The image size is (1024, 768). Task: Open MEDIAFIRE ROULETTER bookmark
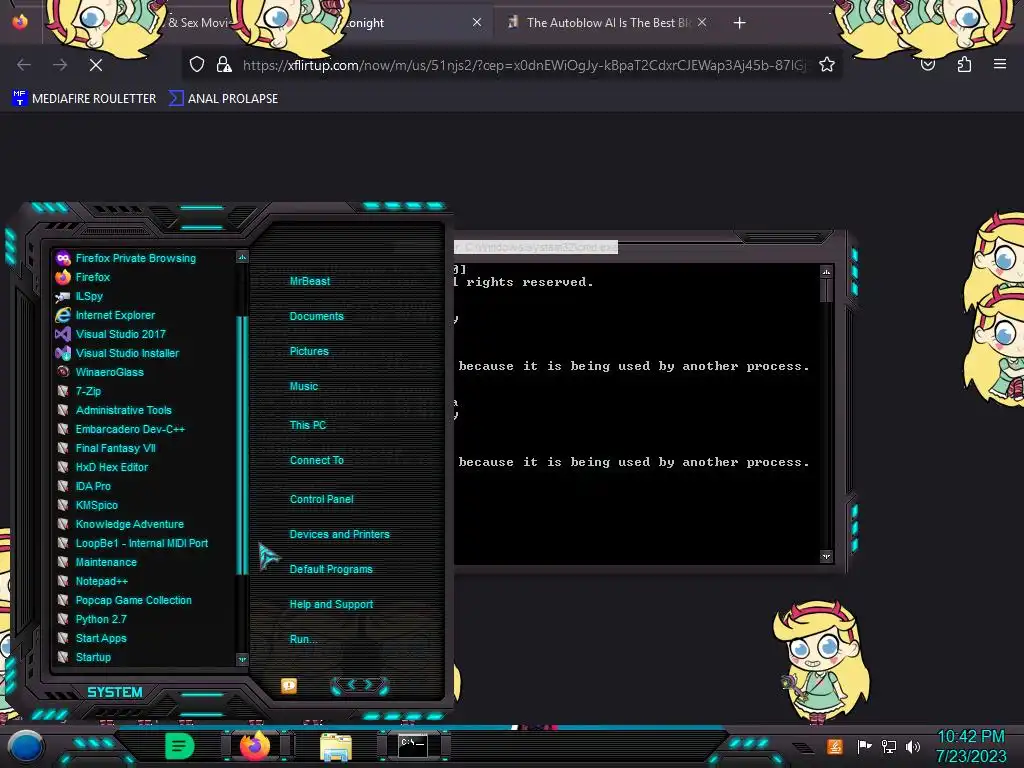[84, 99]
